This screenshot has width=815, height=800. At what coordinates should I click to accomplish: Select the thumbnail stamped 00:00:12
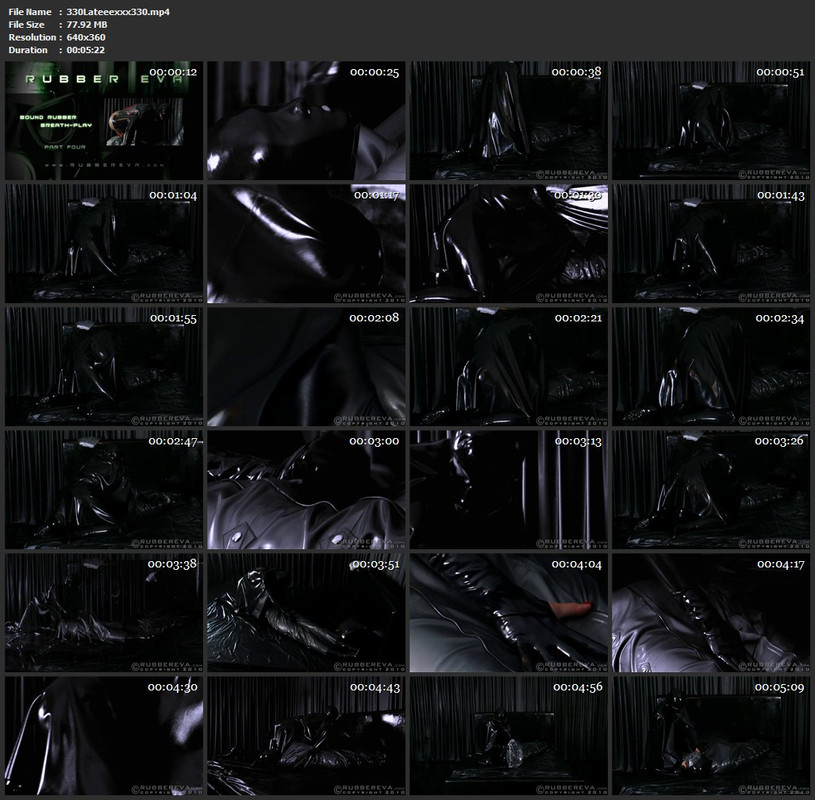pyautogui.click(x=104, y=121)
